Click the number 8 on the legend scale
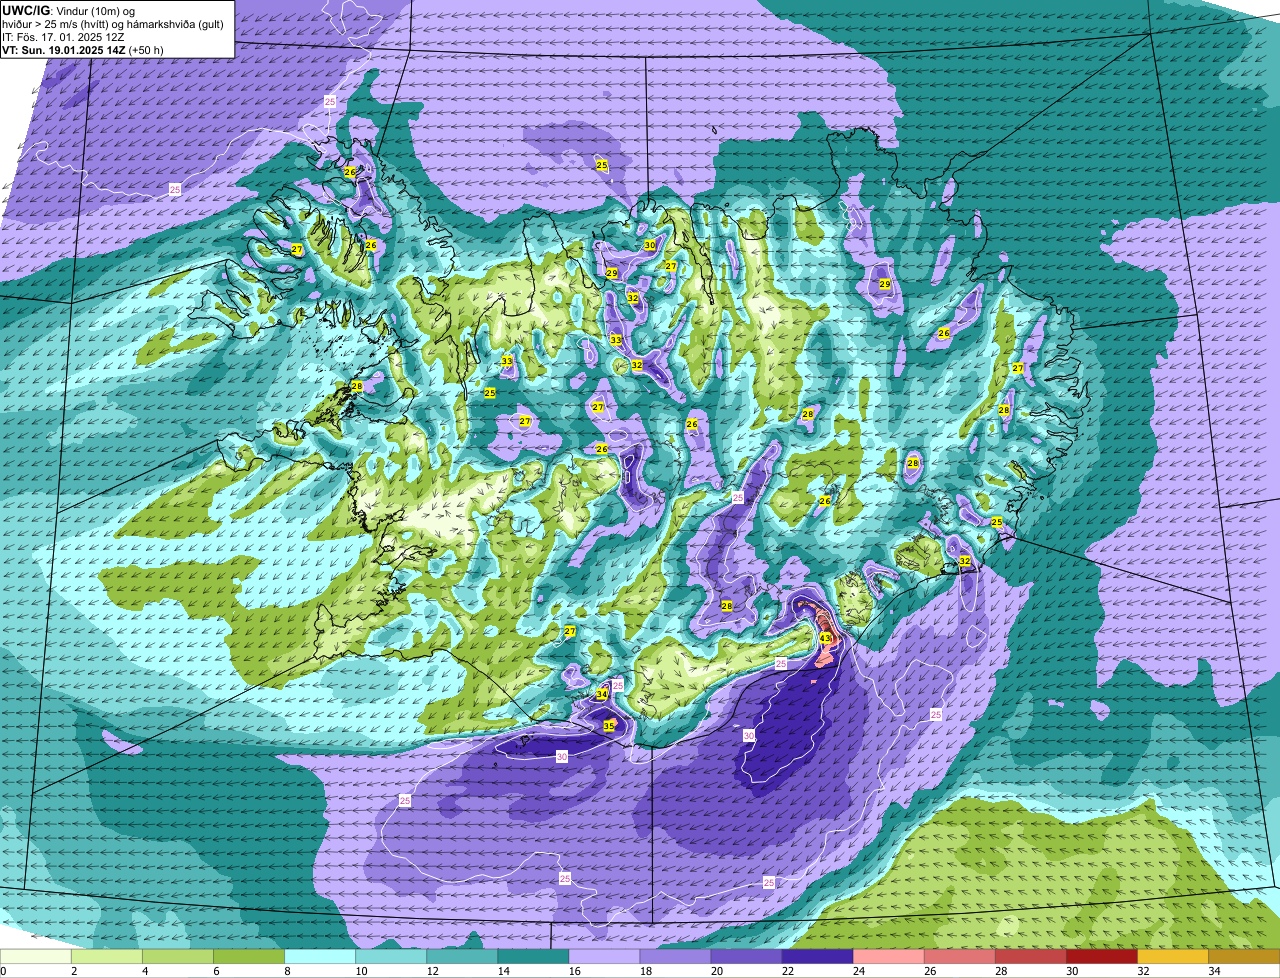This screenshot has height=978, width=1280. point(287,971)
